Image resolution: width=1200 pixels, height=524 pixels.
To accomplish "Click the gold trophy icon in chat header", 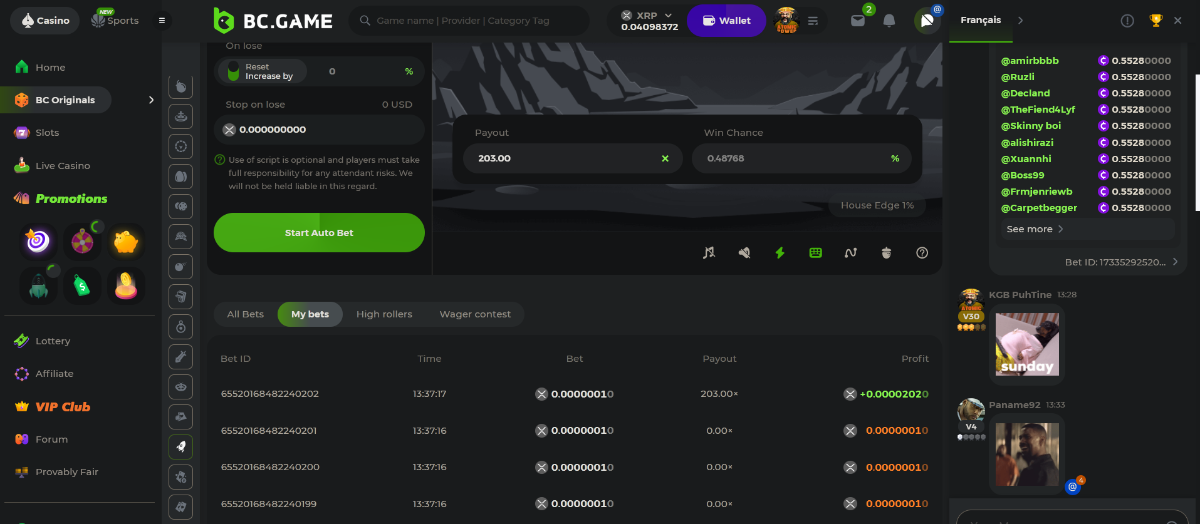I will 1156,20.
